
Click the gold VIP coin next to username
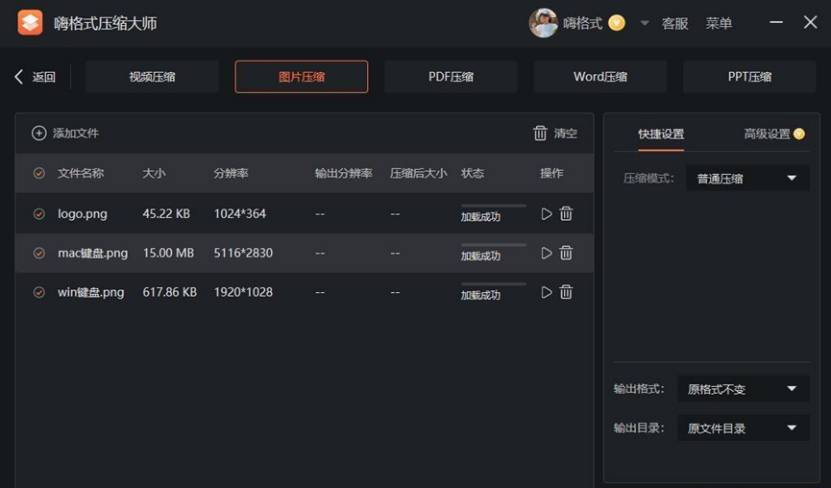tap(616, 23)
